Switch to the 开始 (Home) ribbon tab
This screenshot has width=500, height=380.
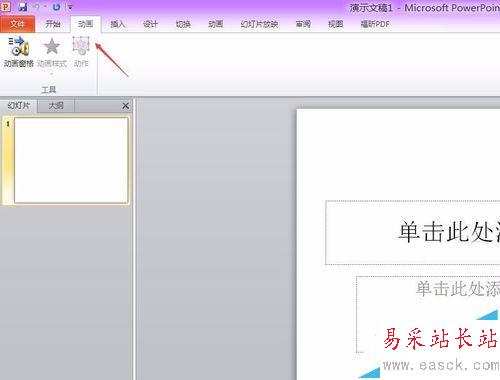point(53,24)
